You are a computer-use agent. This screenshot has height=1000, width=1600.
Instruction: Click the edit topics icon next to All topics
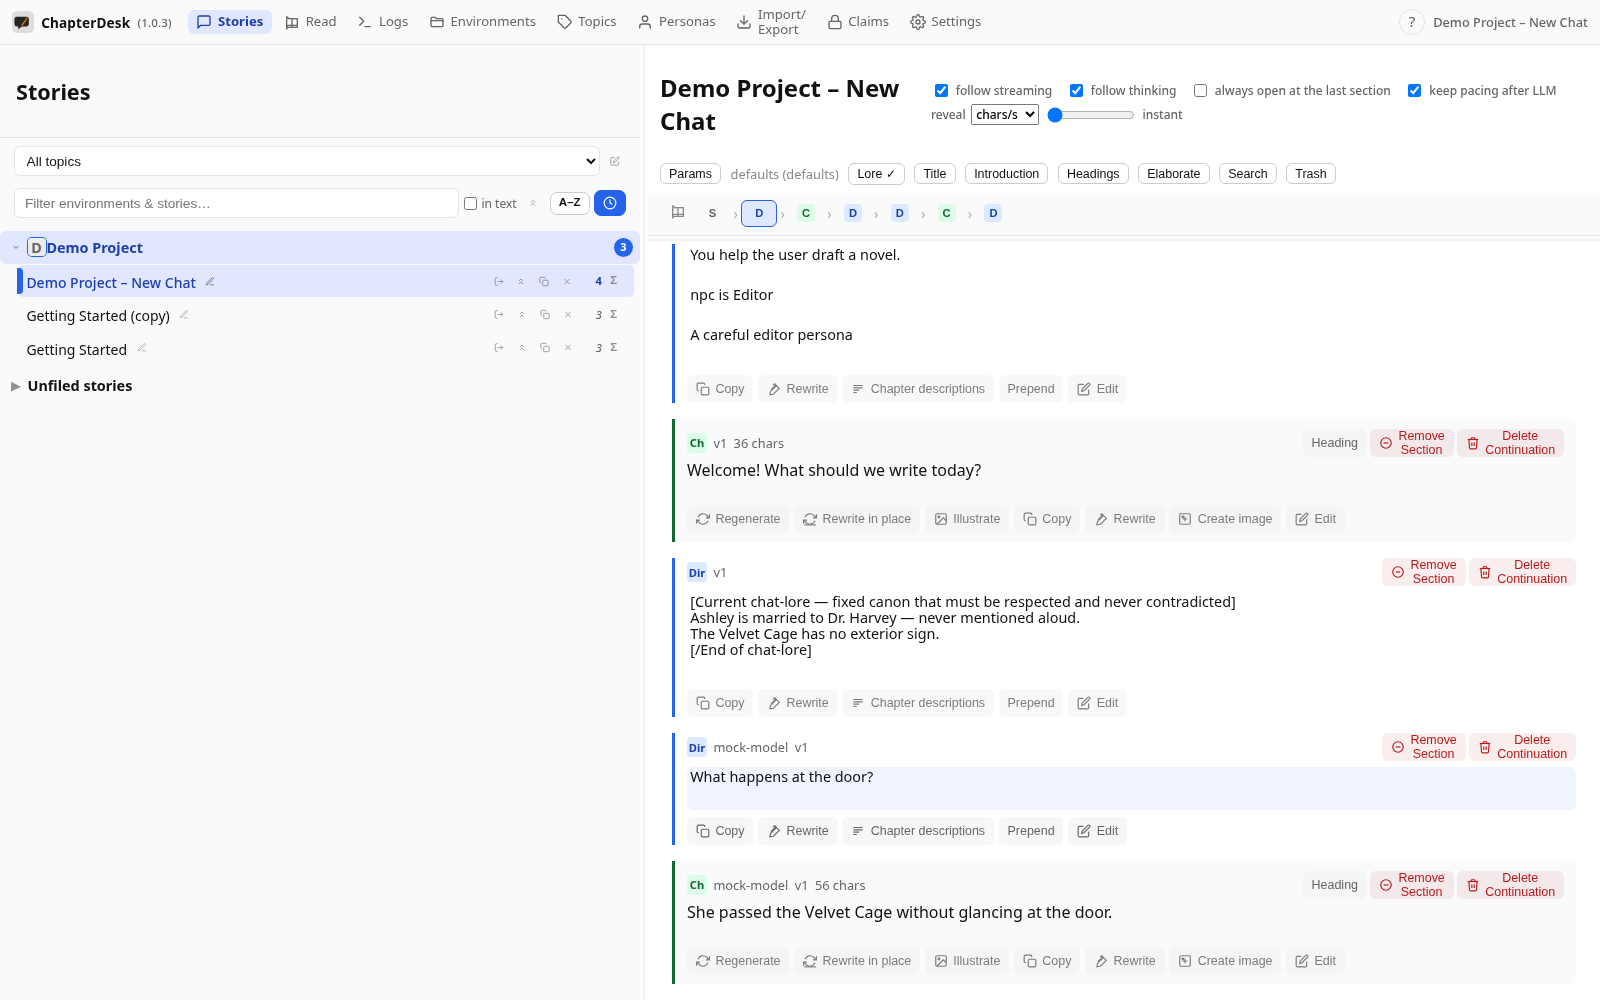point(615,161)
